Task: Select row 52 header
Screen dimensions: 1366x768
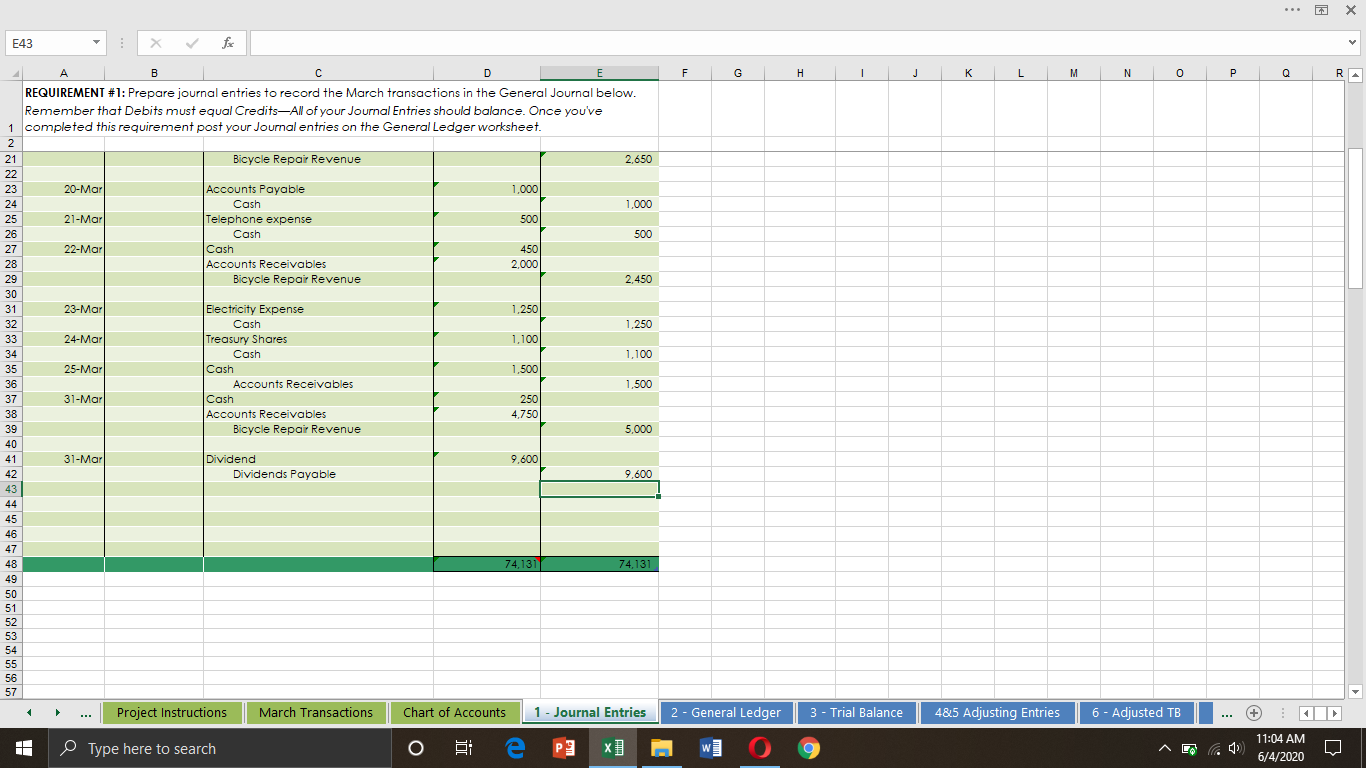Action: pyautogui.click(x=12, y=622)
